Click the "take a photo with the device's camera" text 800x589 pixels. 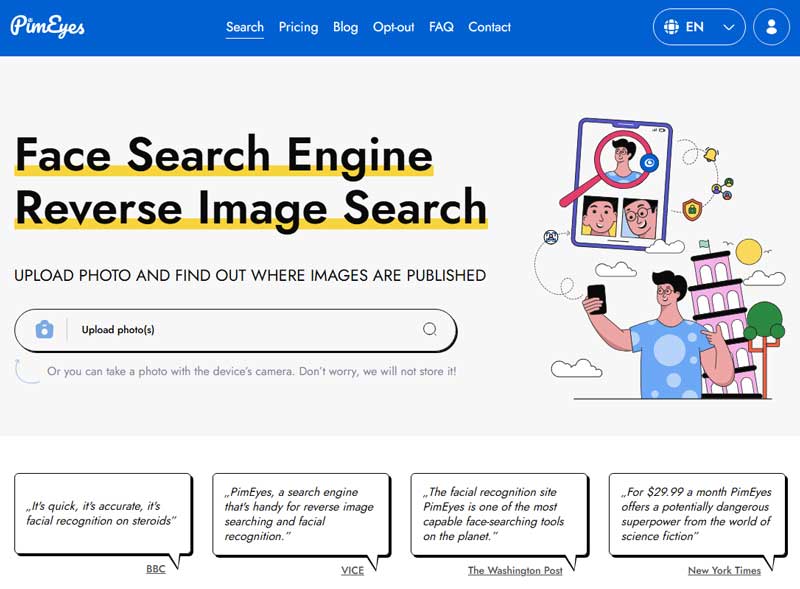[x=252, y=371]
